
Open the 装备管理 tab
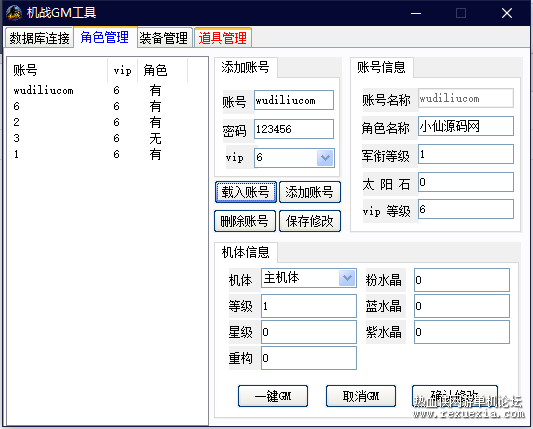pyautogui.click(x=165, y=37)
